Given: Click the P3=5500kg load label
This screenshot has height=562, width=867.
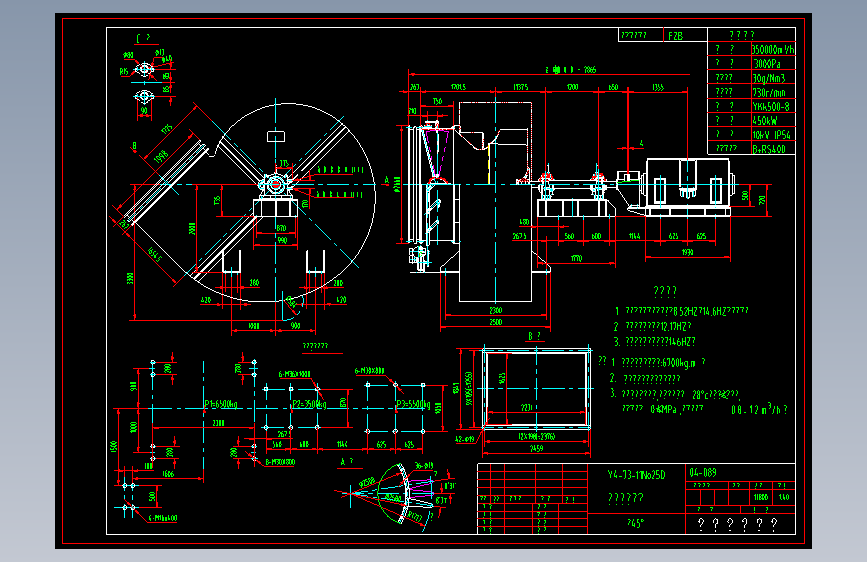Looking at the screenshot, I should point(413,404).
